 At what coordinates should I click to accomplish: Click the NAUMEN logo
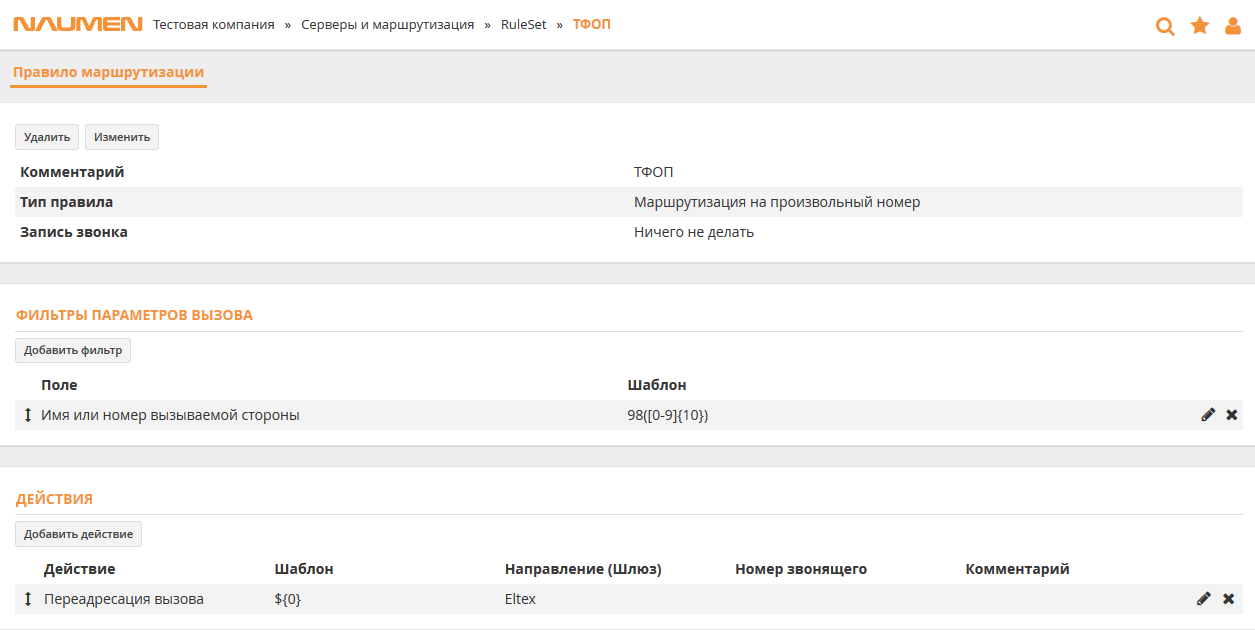[x=78, y=24]
